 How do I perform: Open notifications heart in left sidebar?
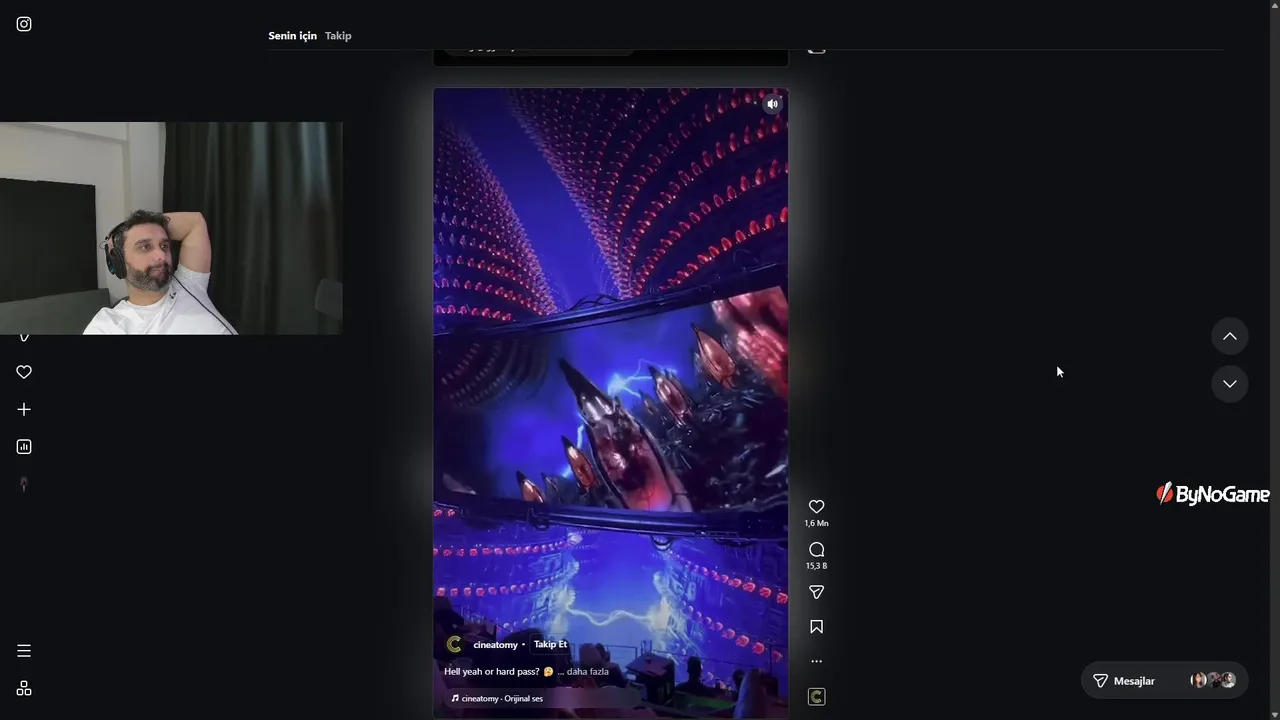tap(24, 372)
